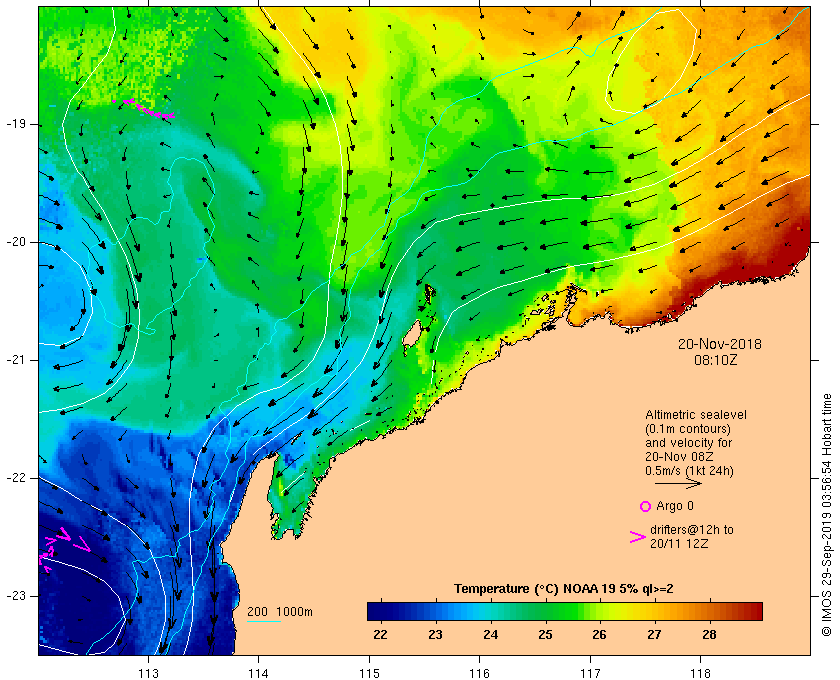
Task: Click the '200 1000m' depth label
Action: coord(280,612)
